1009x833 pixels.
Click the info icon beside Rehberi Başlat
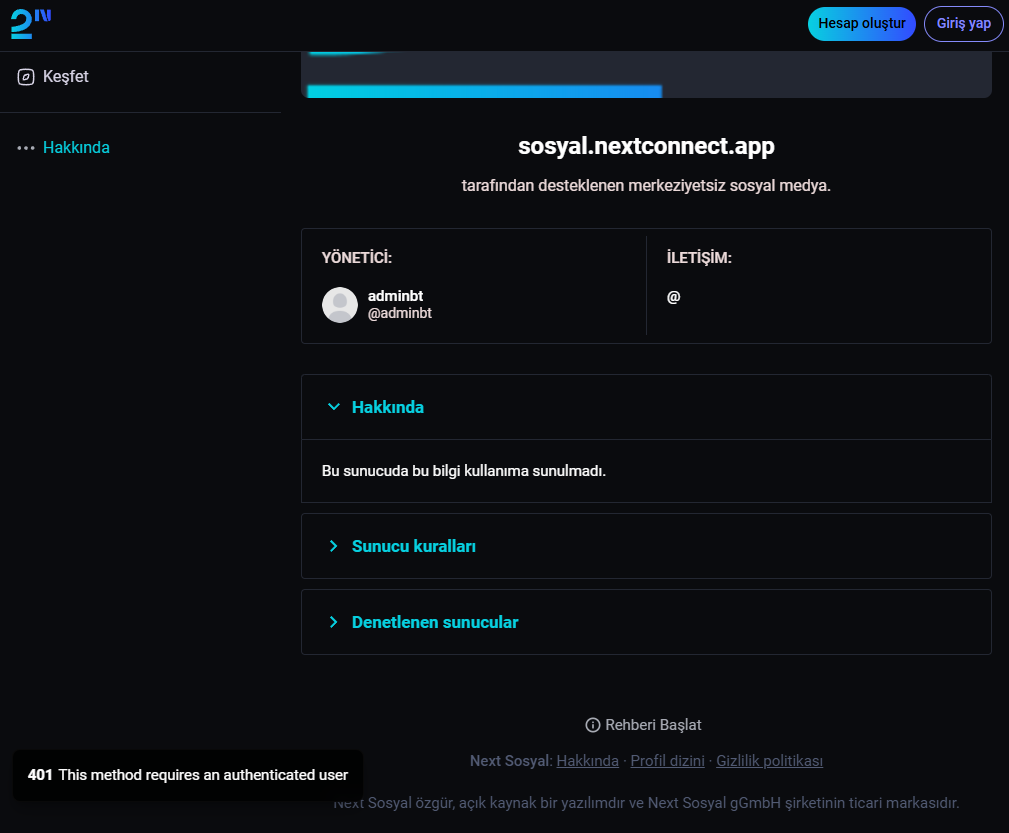pyautogui.click(x=593, y=725)
